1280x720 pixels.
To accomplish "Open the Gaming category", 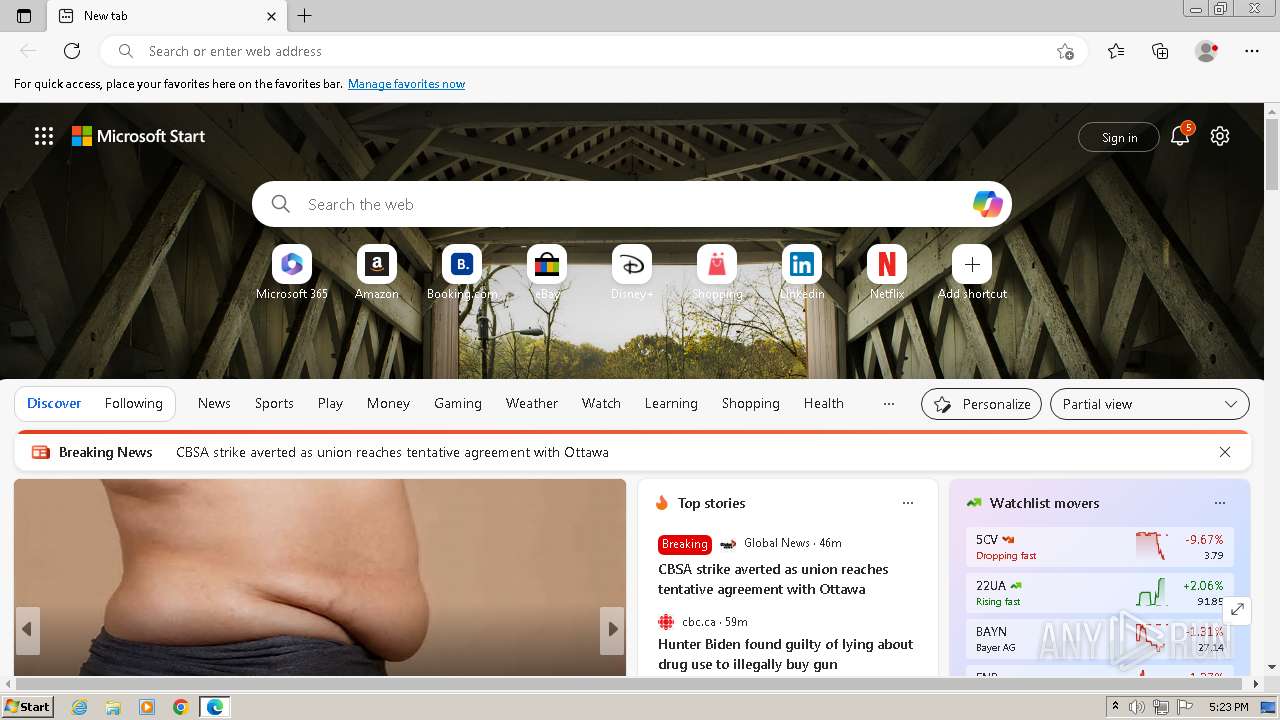I will (458, 404).
